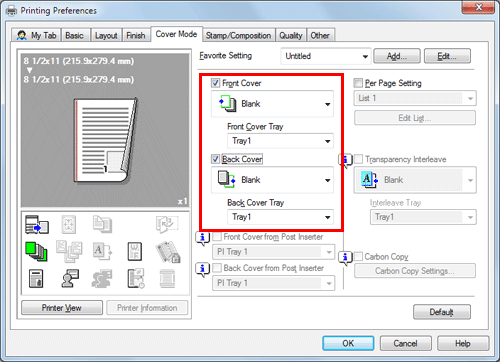This screenshot has width=500, height=362.
Task: Click the greyed copy protection icon with padlock
Action: click(x=168, y=252)
